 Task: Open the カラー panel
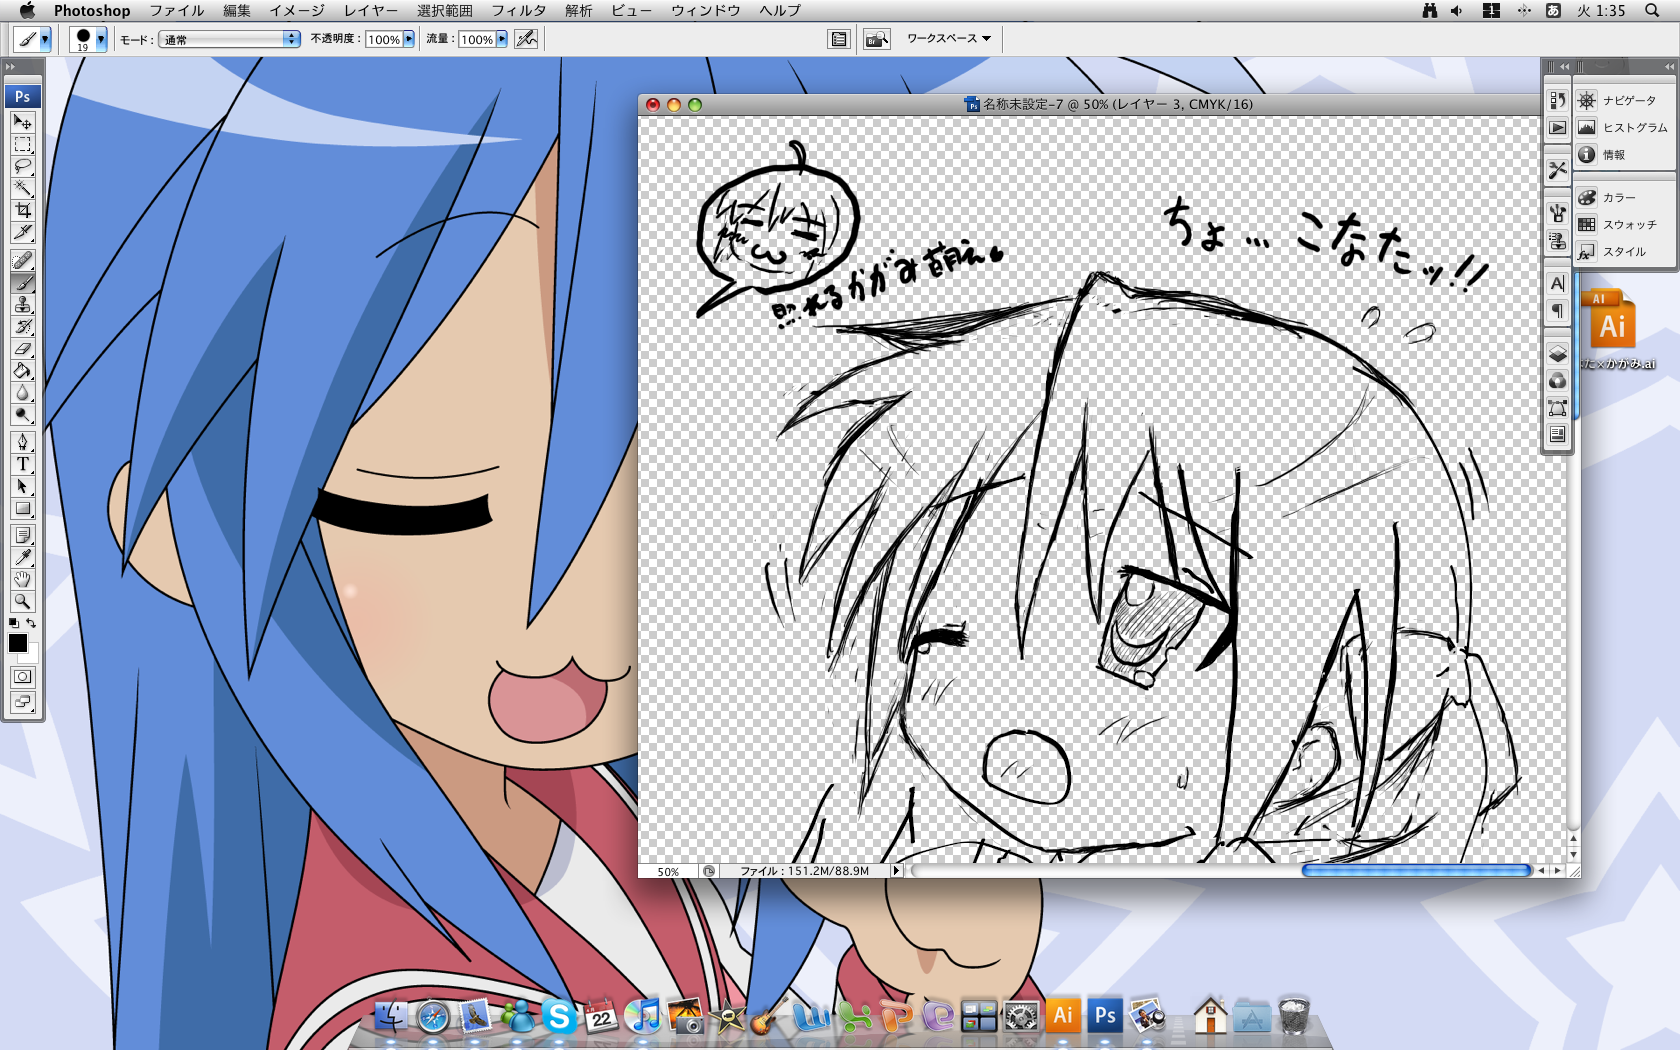click(x=1623, y=197)
